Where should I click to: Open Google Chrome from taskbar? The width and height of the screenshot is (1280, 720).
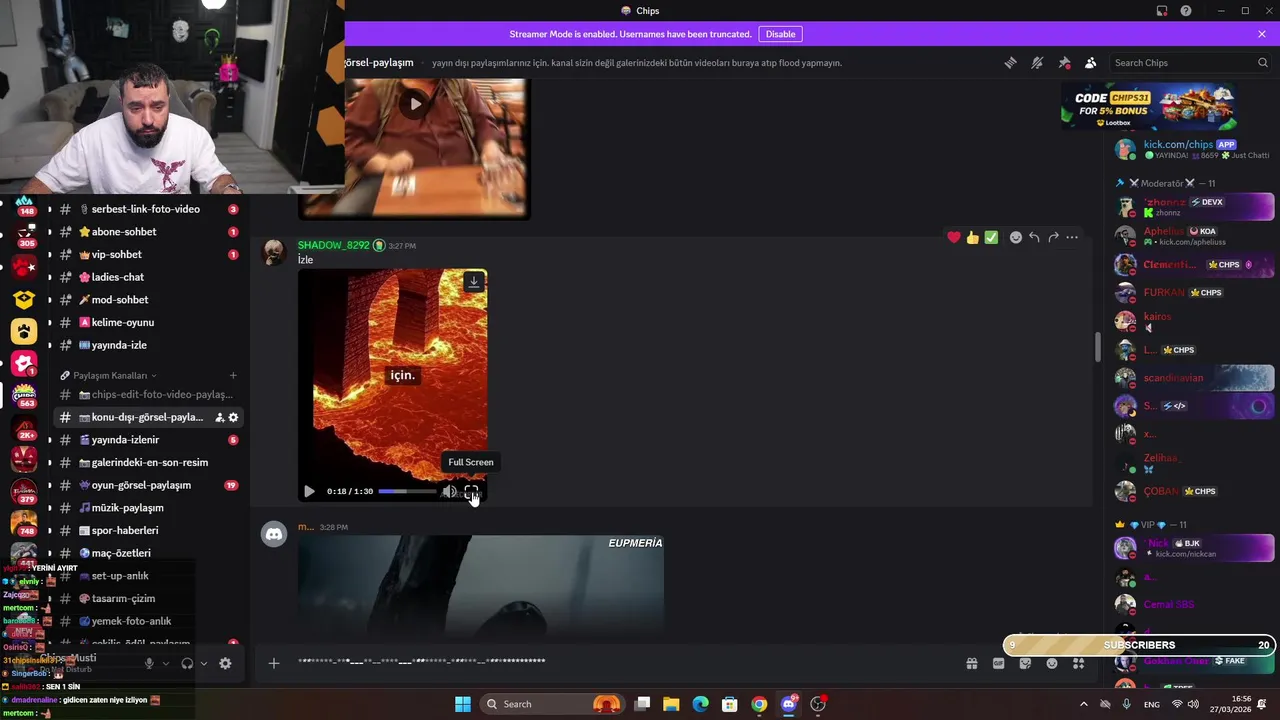759,704
